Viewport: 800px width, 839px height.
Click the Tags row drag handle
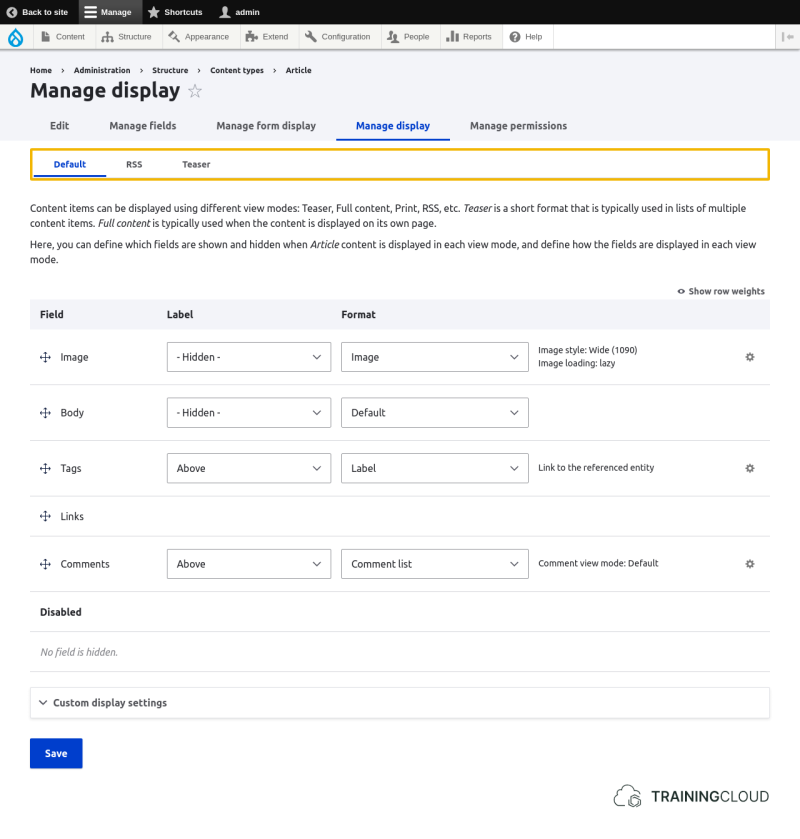point(45,469)
